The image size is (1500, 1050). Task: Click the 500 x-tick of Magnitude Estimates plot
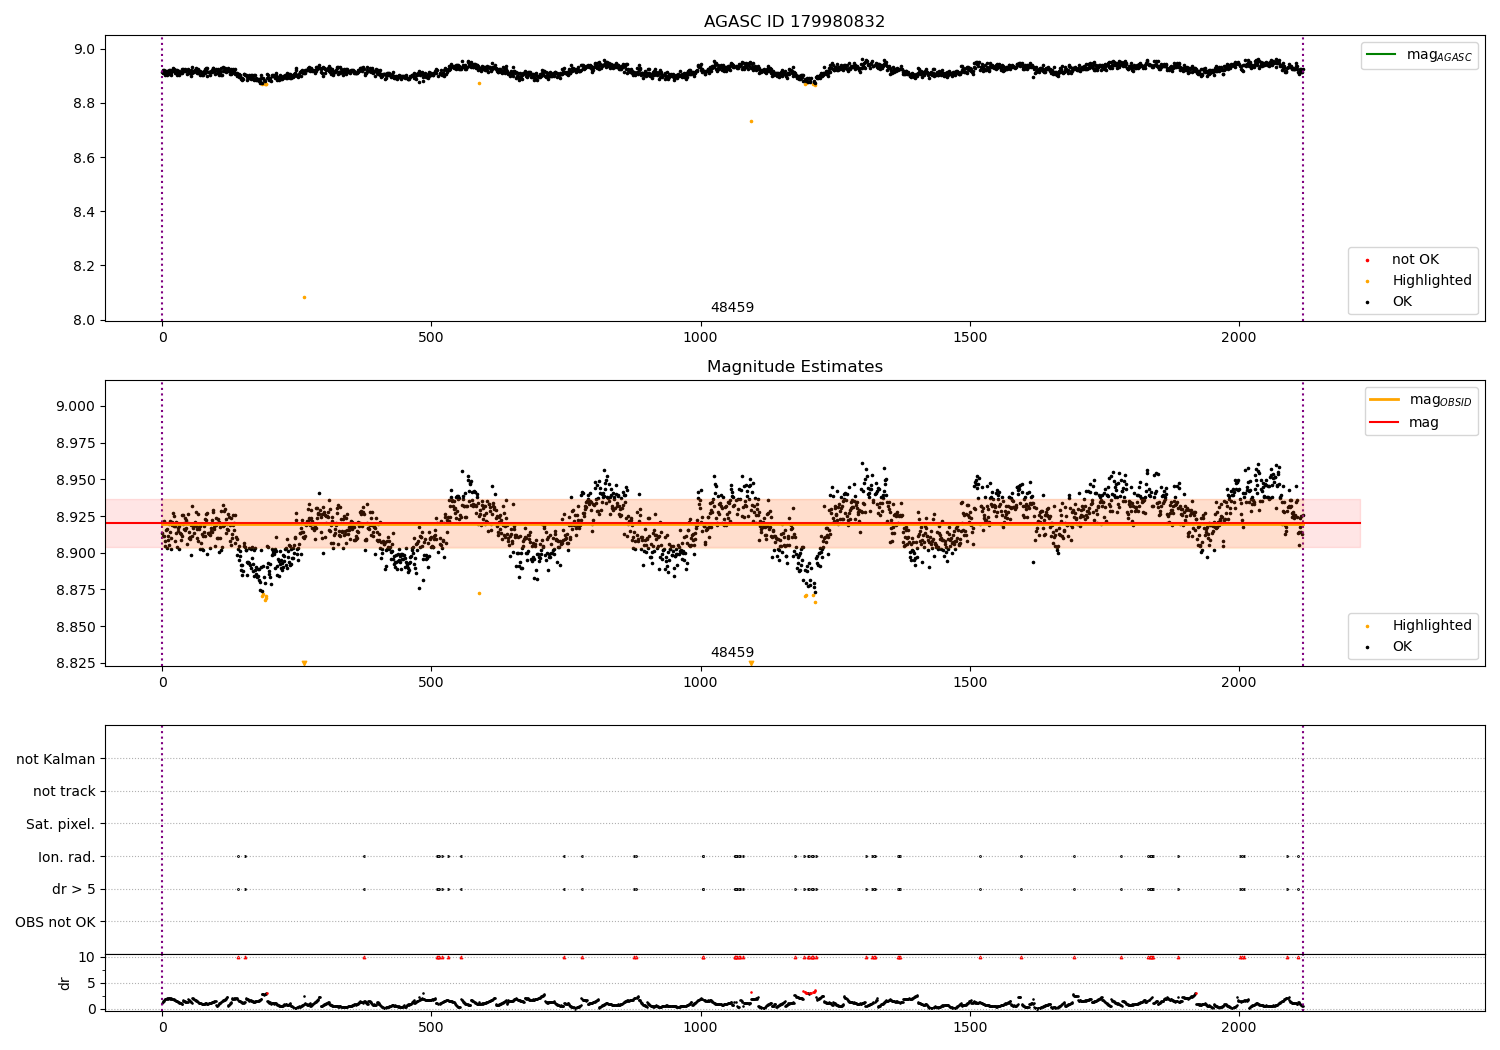431,683
